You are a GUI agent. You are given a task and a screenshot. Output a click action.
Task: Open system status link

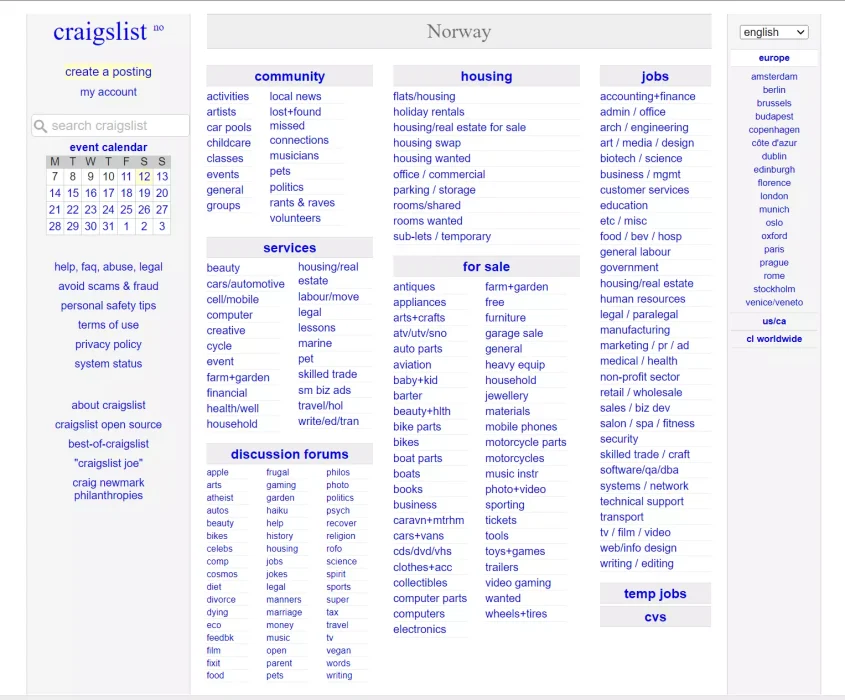[108, 364]
